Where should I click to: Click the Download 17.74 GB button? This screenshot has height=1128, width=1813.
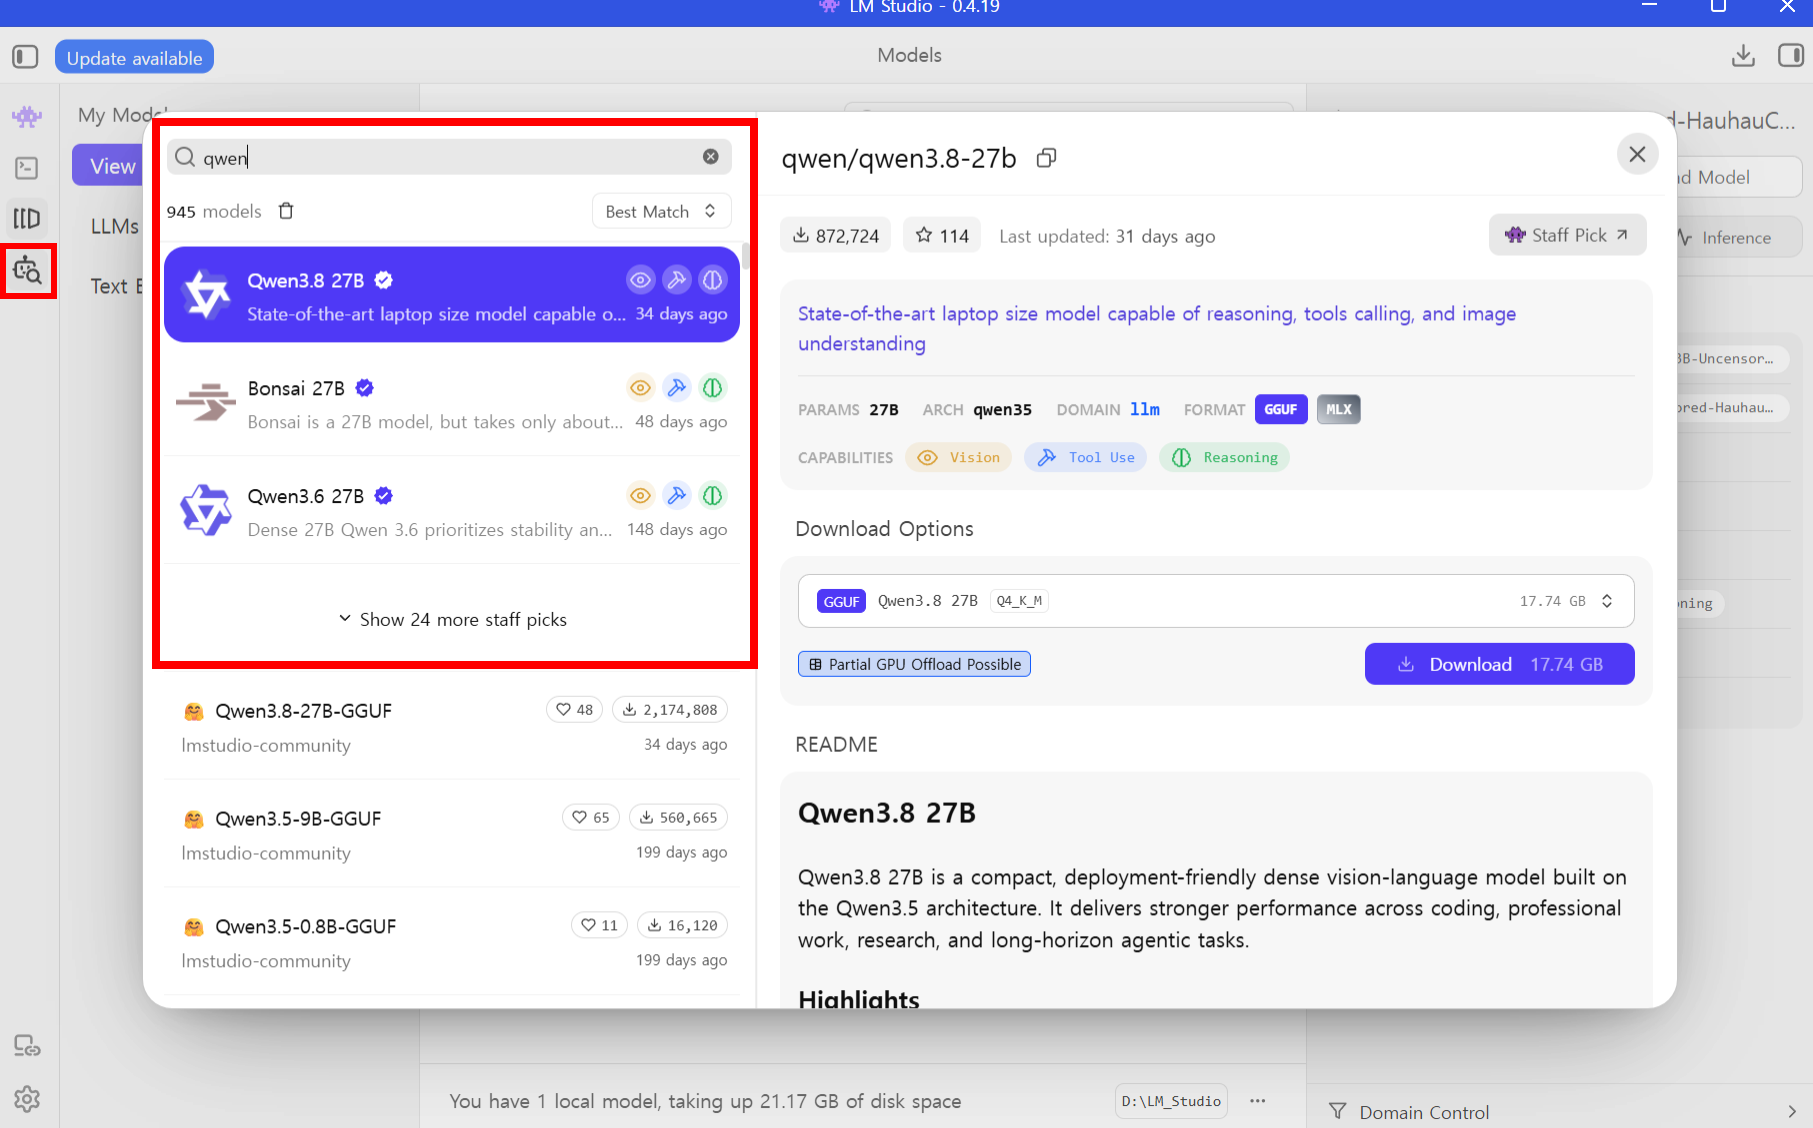pos(1499,664)
